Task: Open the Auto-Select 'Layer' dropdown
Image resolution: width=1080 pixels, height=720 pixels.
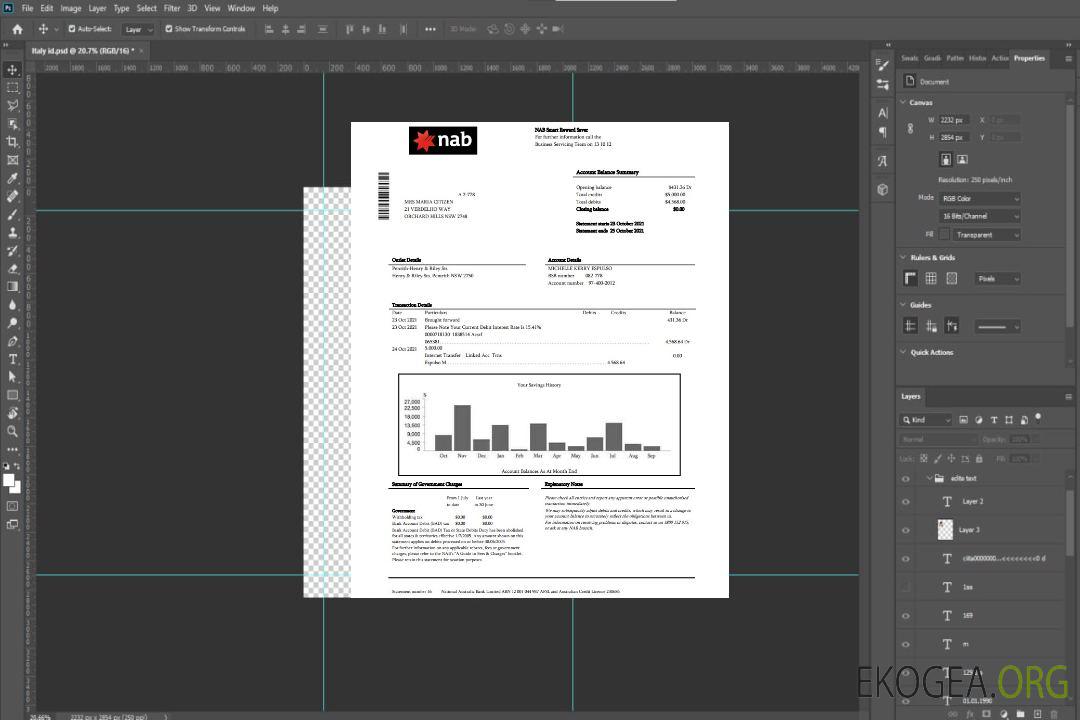Action: coord(138,29)
